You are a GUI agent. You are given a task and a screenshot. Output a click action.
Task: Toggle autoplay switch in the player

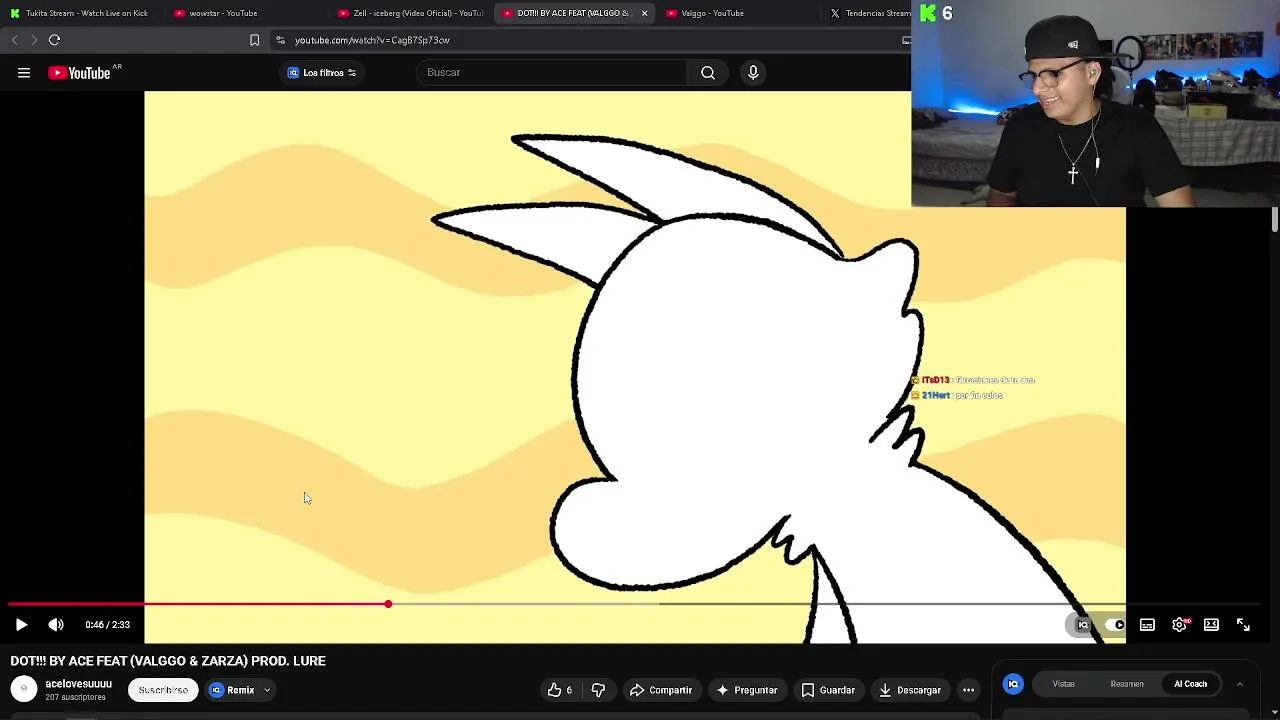(x=1115, y=625)
